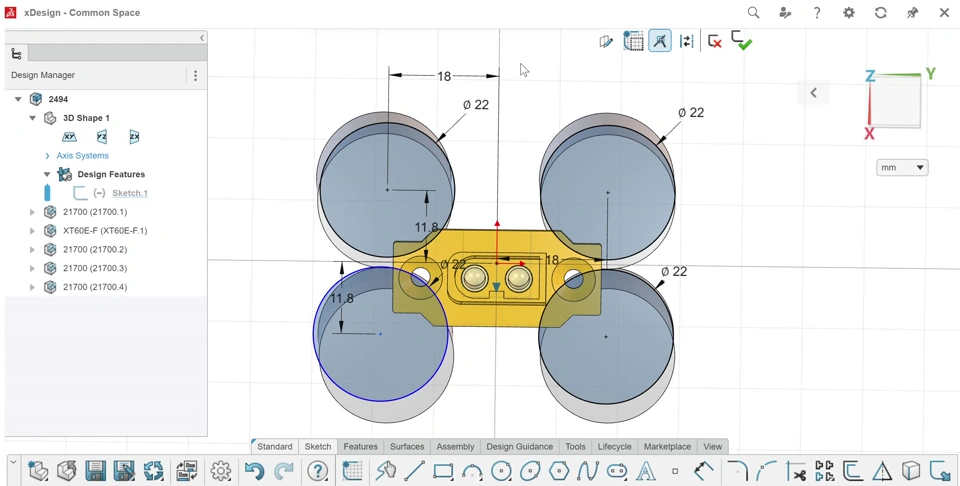Viewport: 960px width, 486px height.
Task: Open the Share/collaborate people icon
Action: tap(785, 12)
